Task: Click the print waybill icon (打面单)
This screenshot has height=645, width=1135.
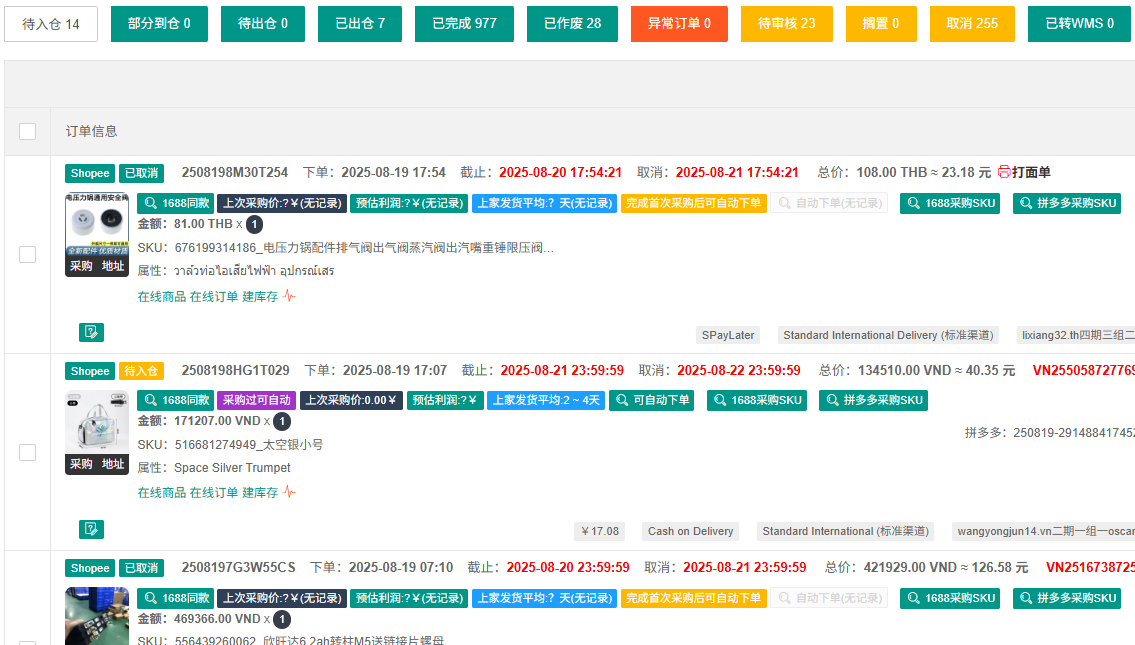Action: 1004,172
